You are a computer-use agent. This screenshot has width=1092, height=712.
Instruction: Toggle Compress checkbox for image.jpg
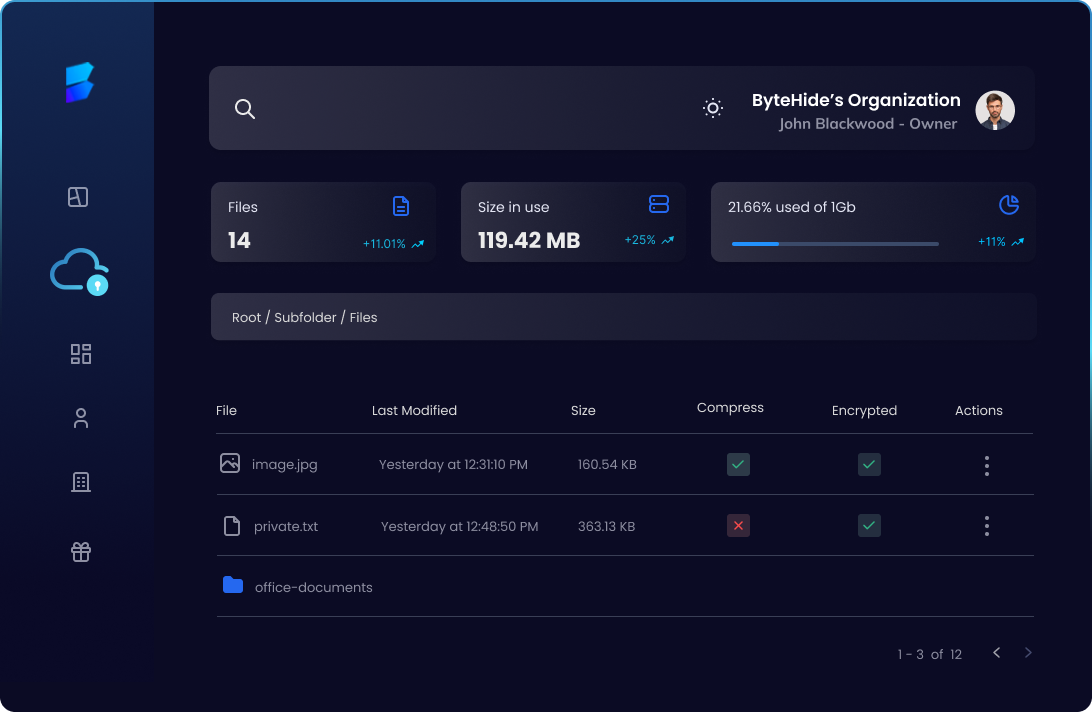738,464
